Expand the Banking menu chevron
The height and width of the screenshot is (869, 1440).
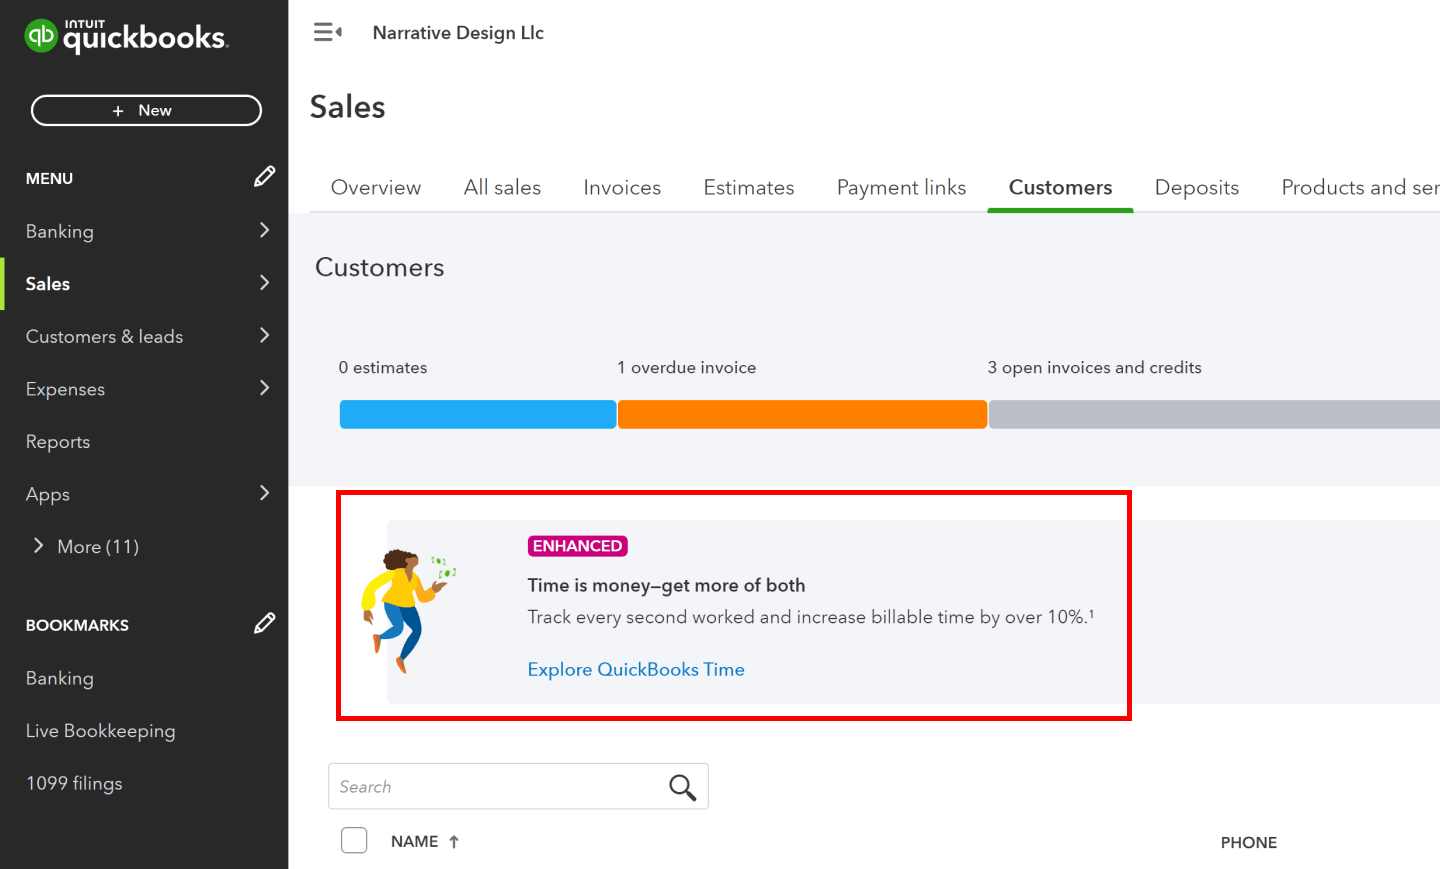(x=264, y=230)
